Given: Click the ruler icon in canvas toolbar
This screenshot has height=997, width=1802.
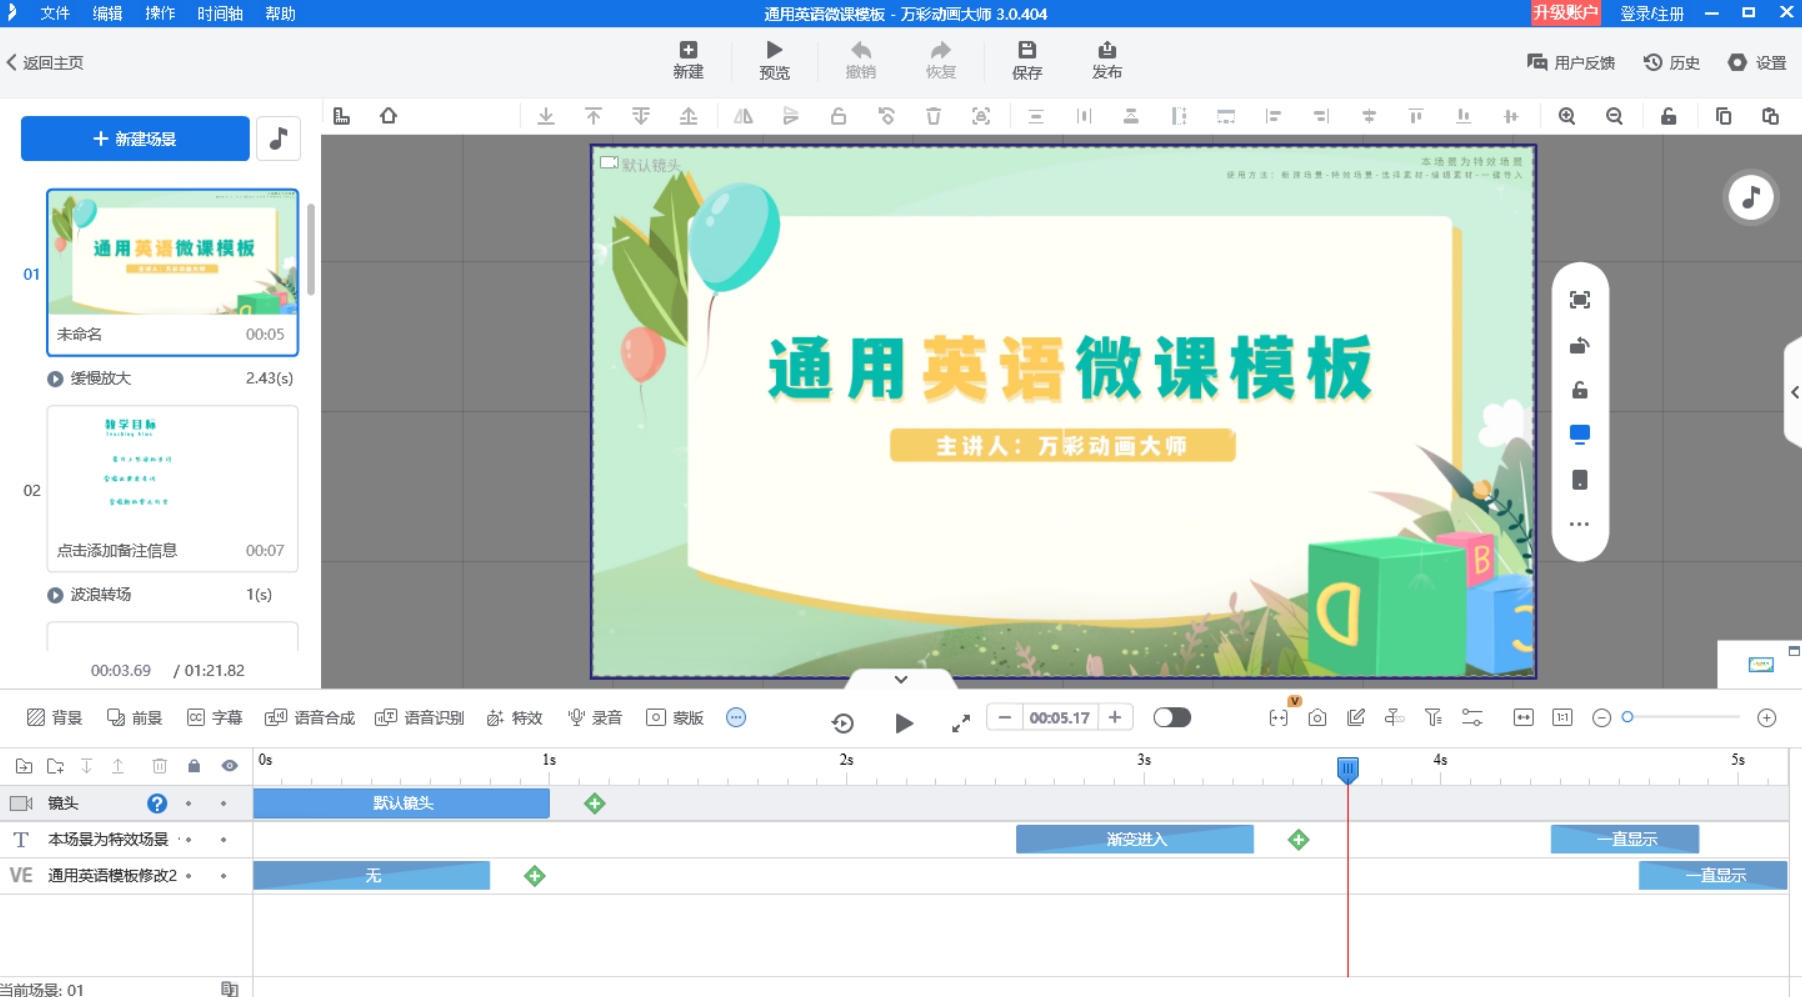Looking at the screenshot, I should (x=342, y=116).
